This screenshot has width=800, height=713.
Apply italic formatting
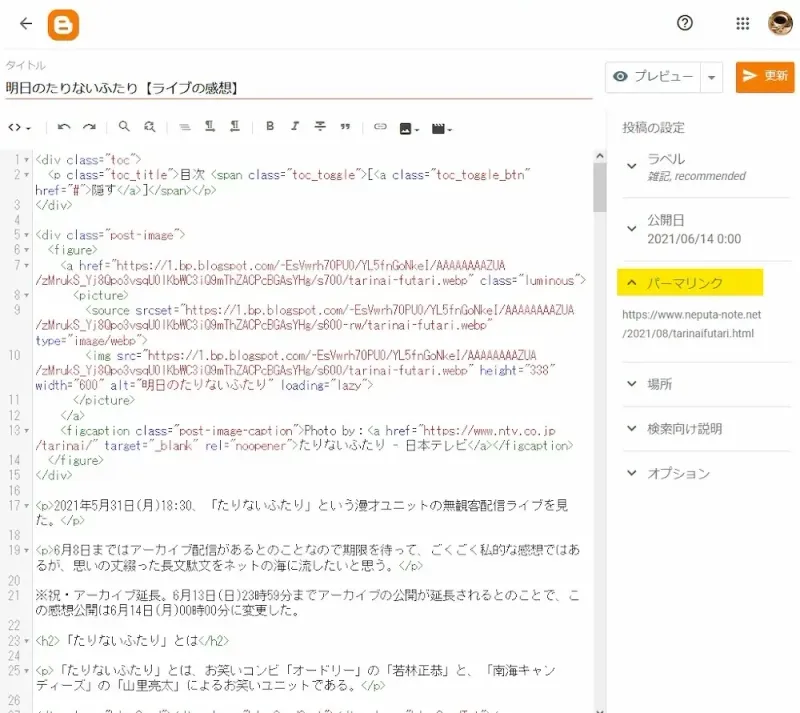(295, 127)
